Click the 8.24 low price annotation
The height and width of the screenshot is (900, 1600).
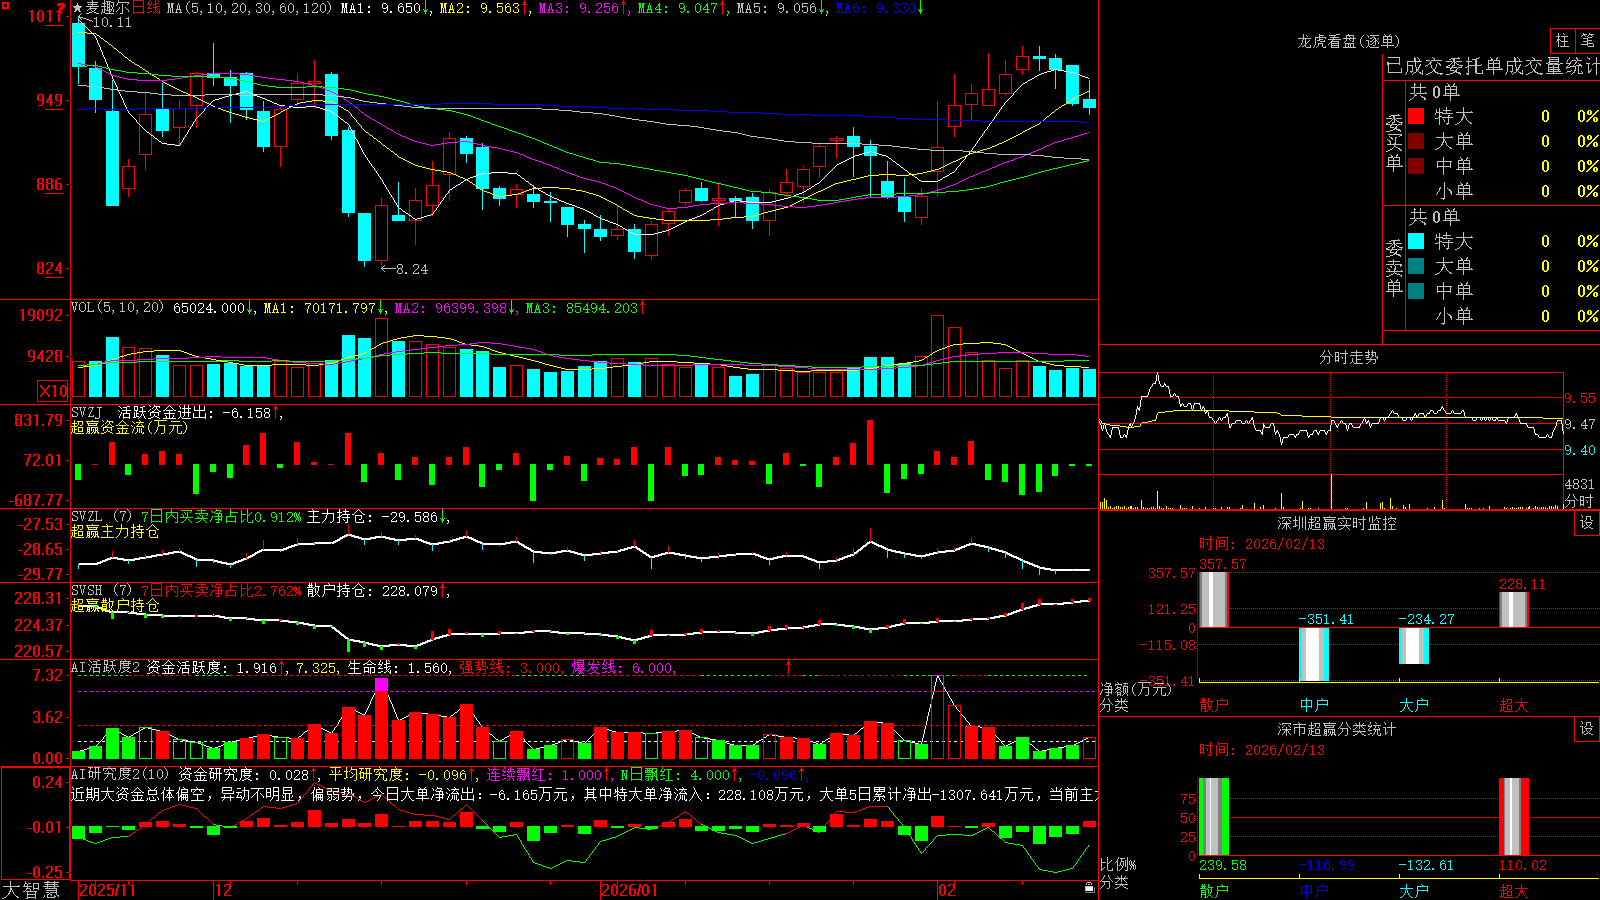[404, 269]
